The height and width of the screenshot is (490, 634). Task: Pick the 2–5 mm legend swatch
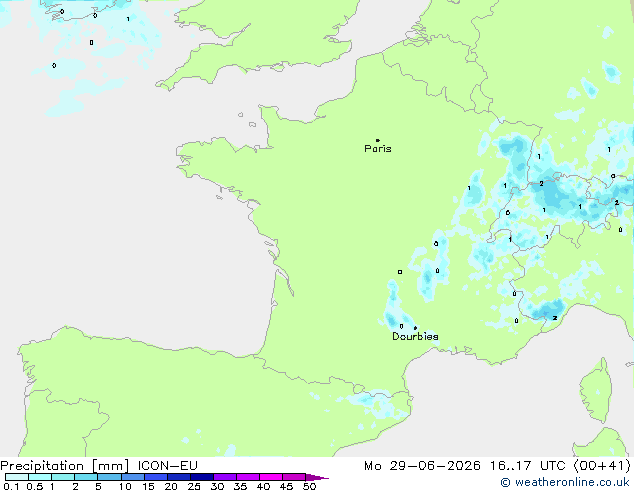tap(86, 477)
